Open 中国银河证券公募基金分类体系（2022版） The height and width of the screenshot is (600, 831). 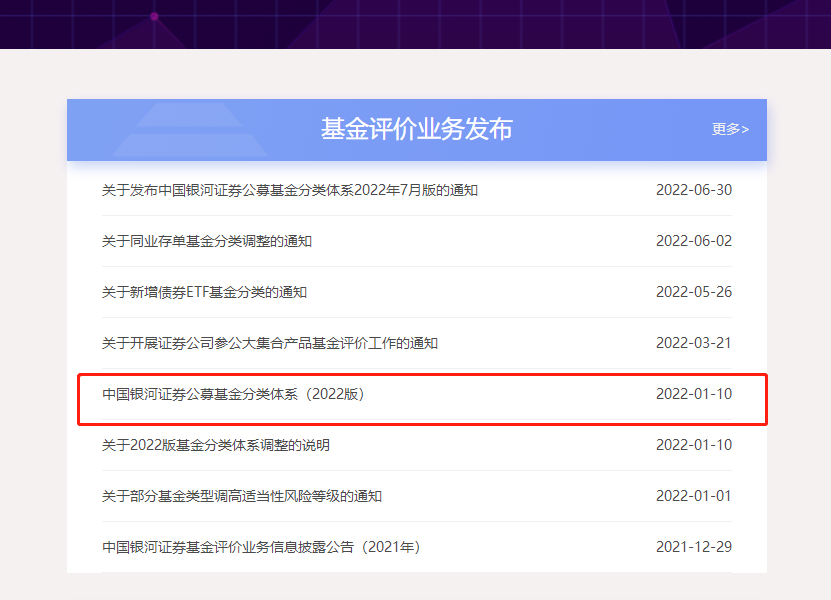point(233,394)
